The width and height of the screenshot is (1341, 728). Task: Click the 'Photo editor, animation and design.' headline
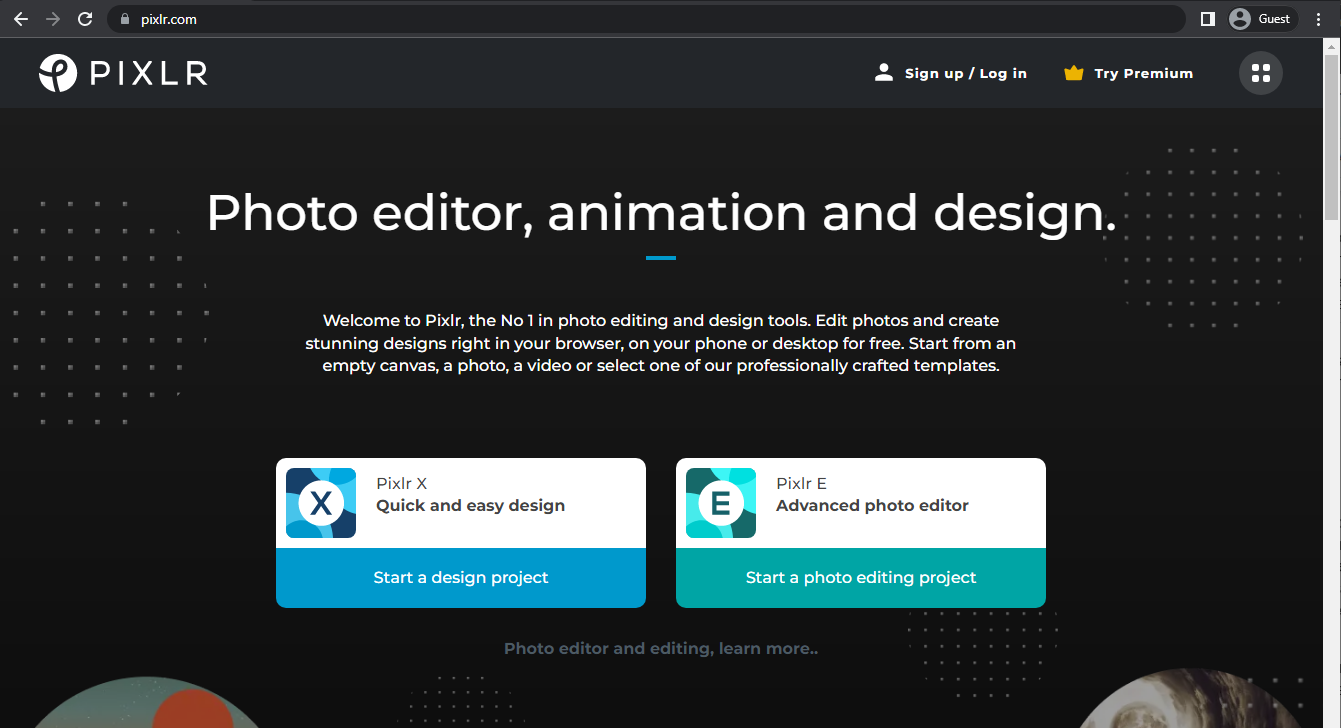661,213
